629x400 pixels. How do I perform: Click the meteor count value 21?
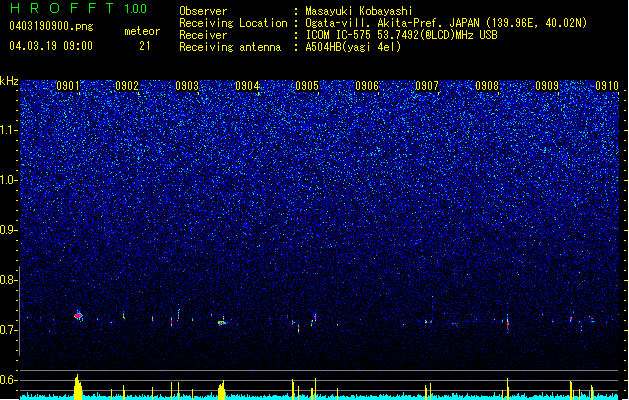pyautogui.click(x=145, y=46)
